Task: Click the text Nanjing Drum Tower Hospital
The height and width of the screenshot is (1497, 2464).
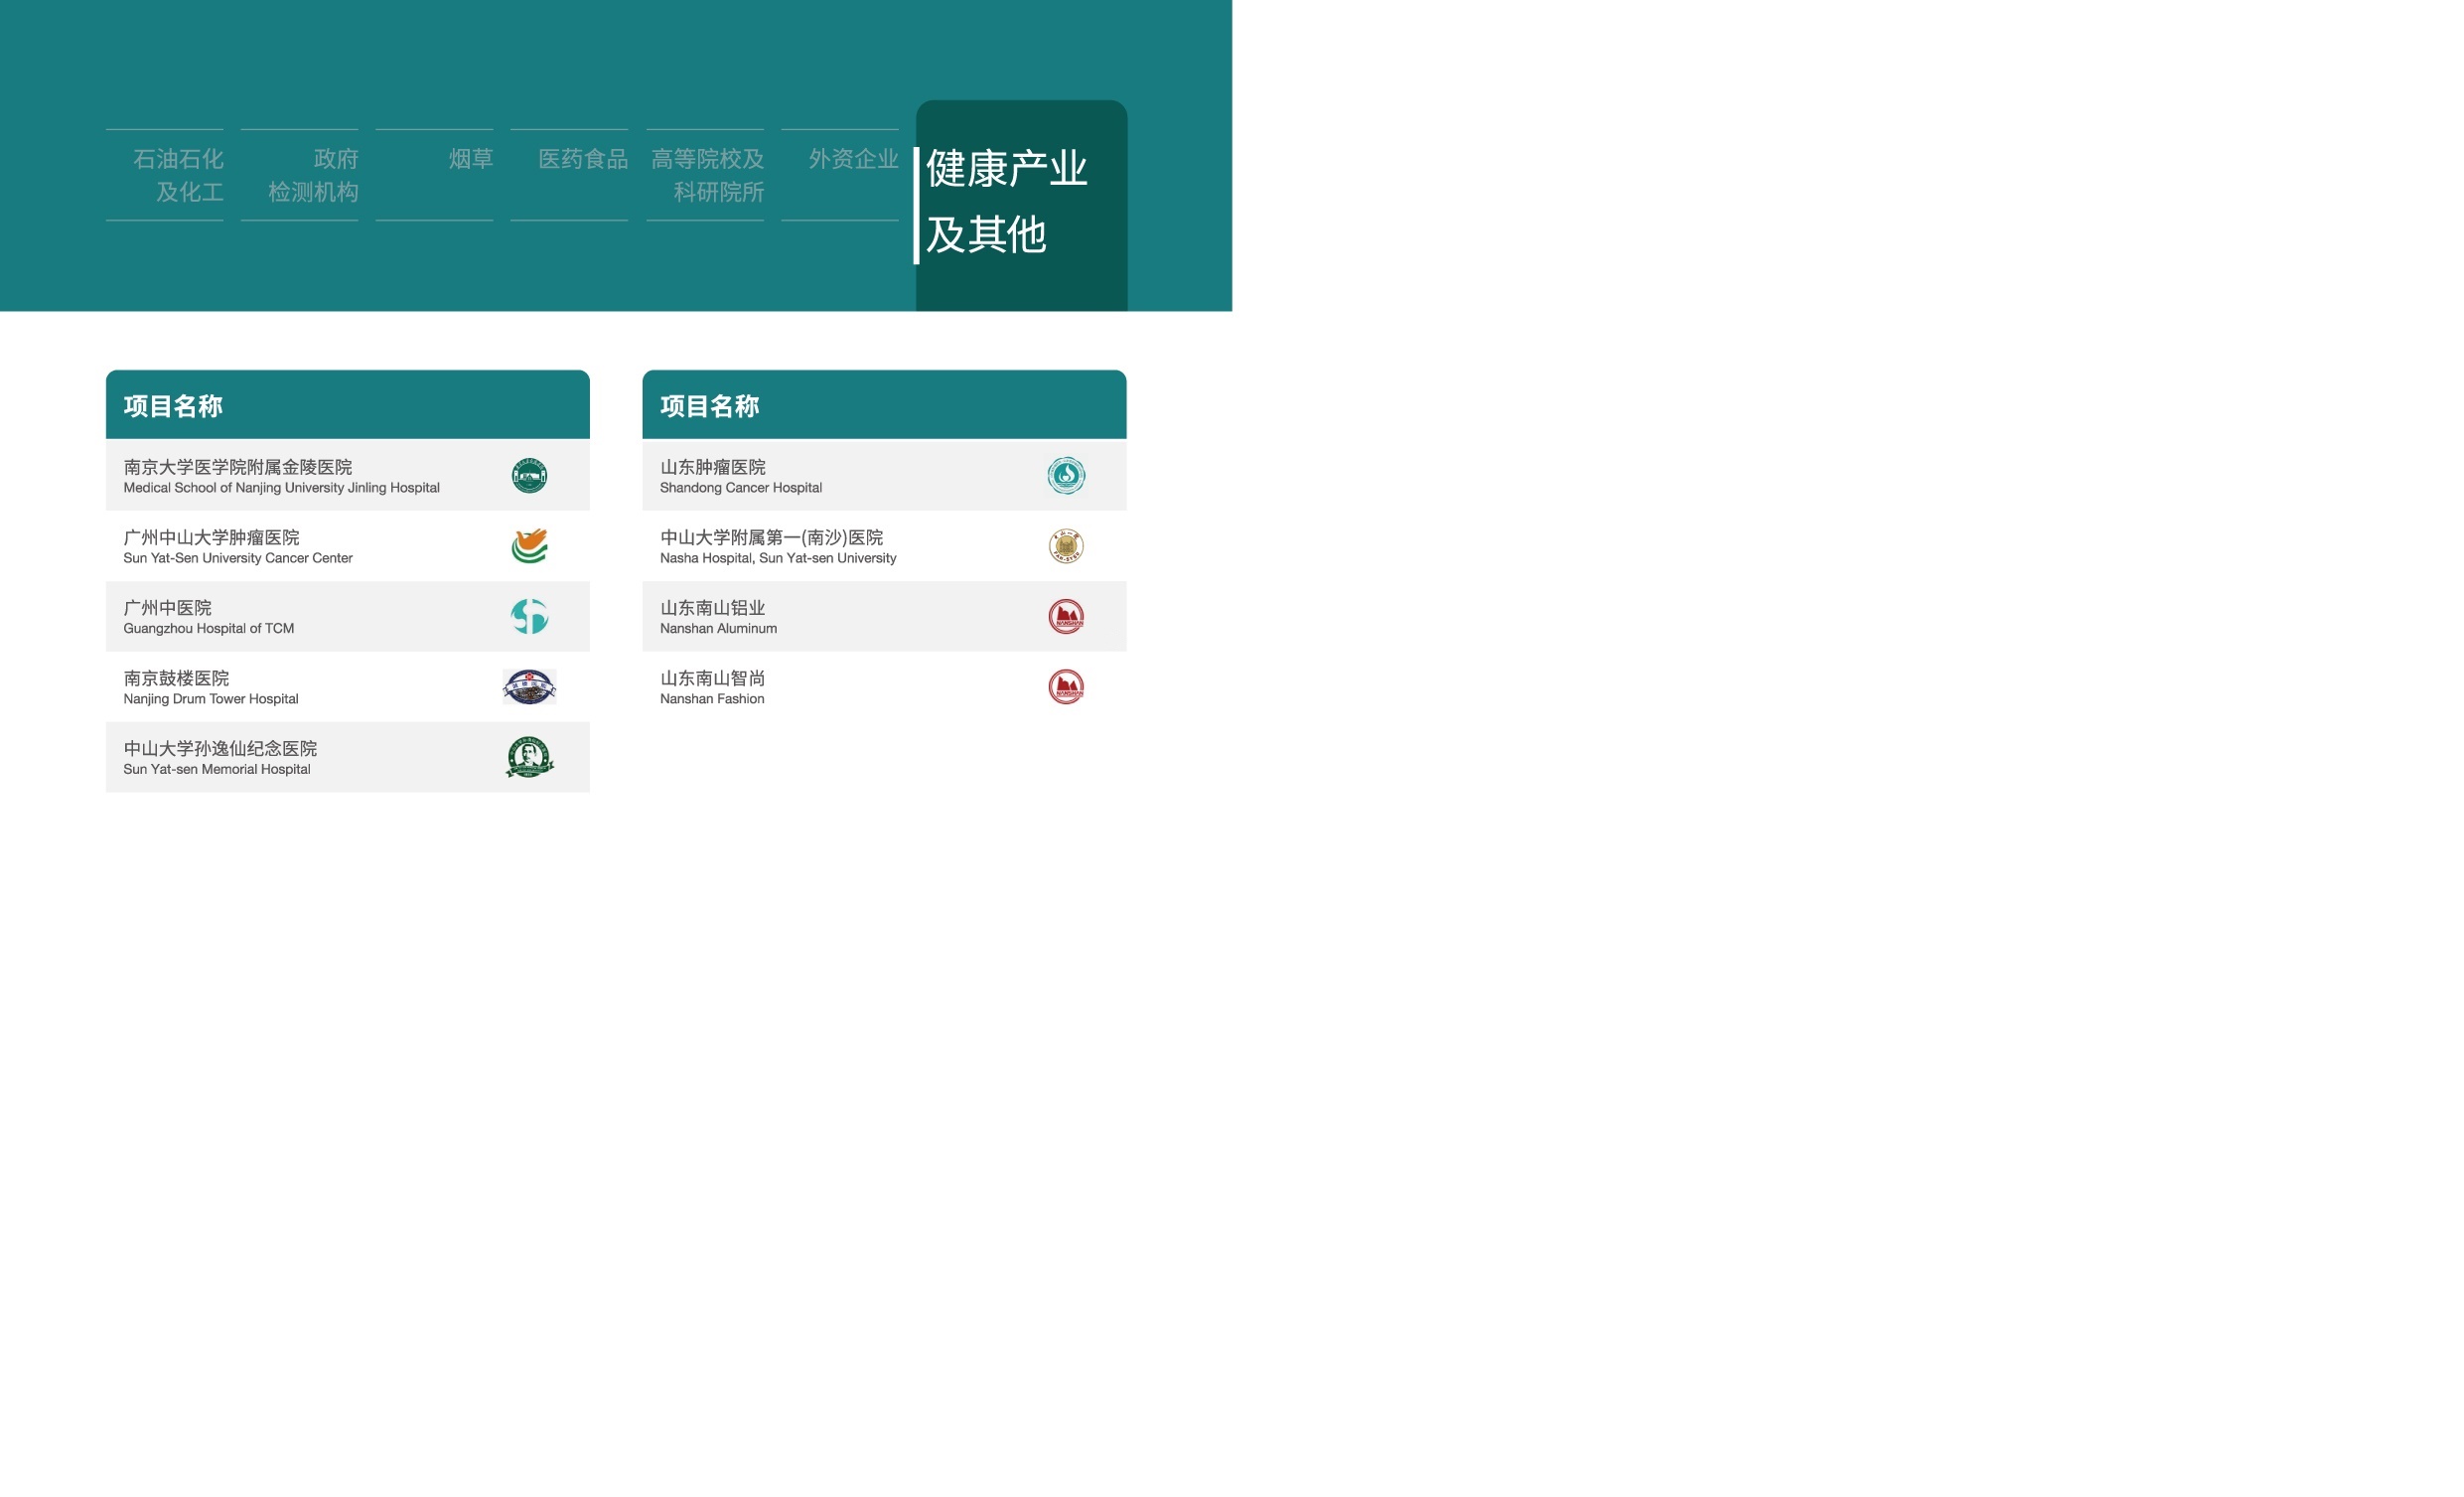Action: [211, 699]
